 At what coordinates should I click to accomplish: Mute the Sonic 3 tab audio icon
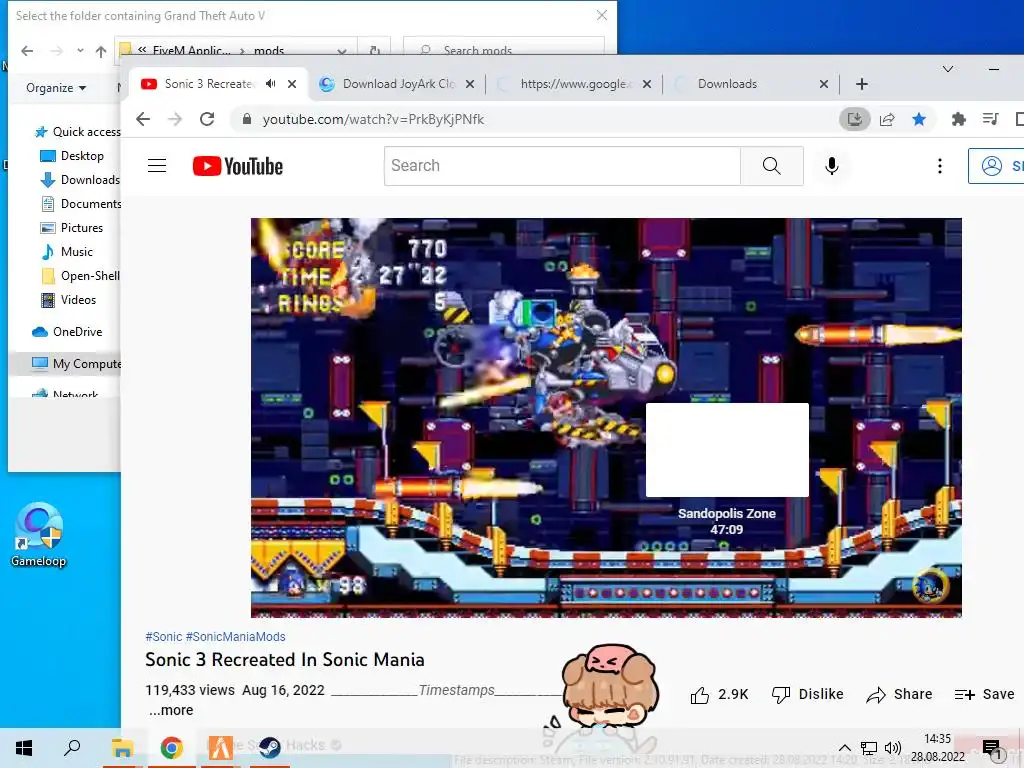pos(271,84)
